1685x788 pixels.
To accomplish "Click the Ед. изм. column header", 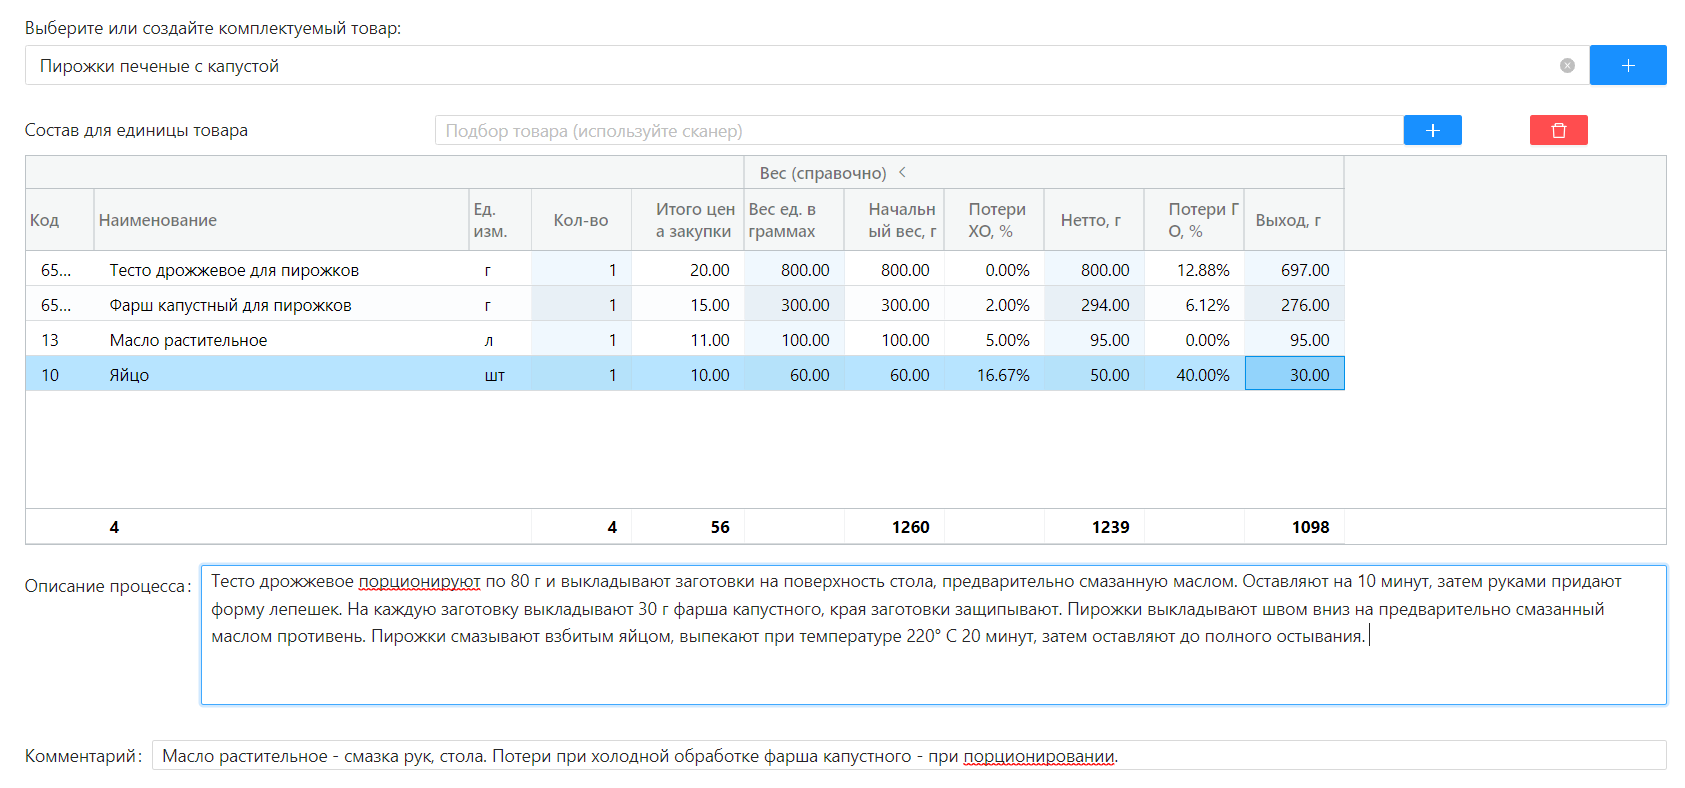I will pos(500,220).
